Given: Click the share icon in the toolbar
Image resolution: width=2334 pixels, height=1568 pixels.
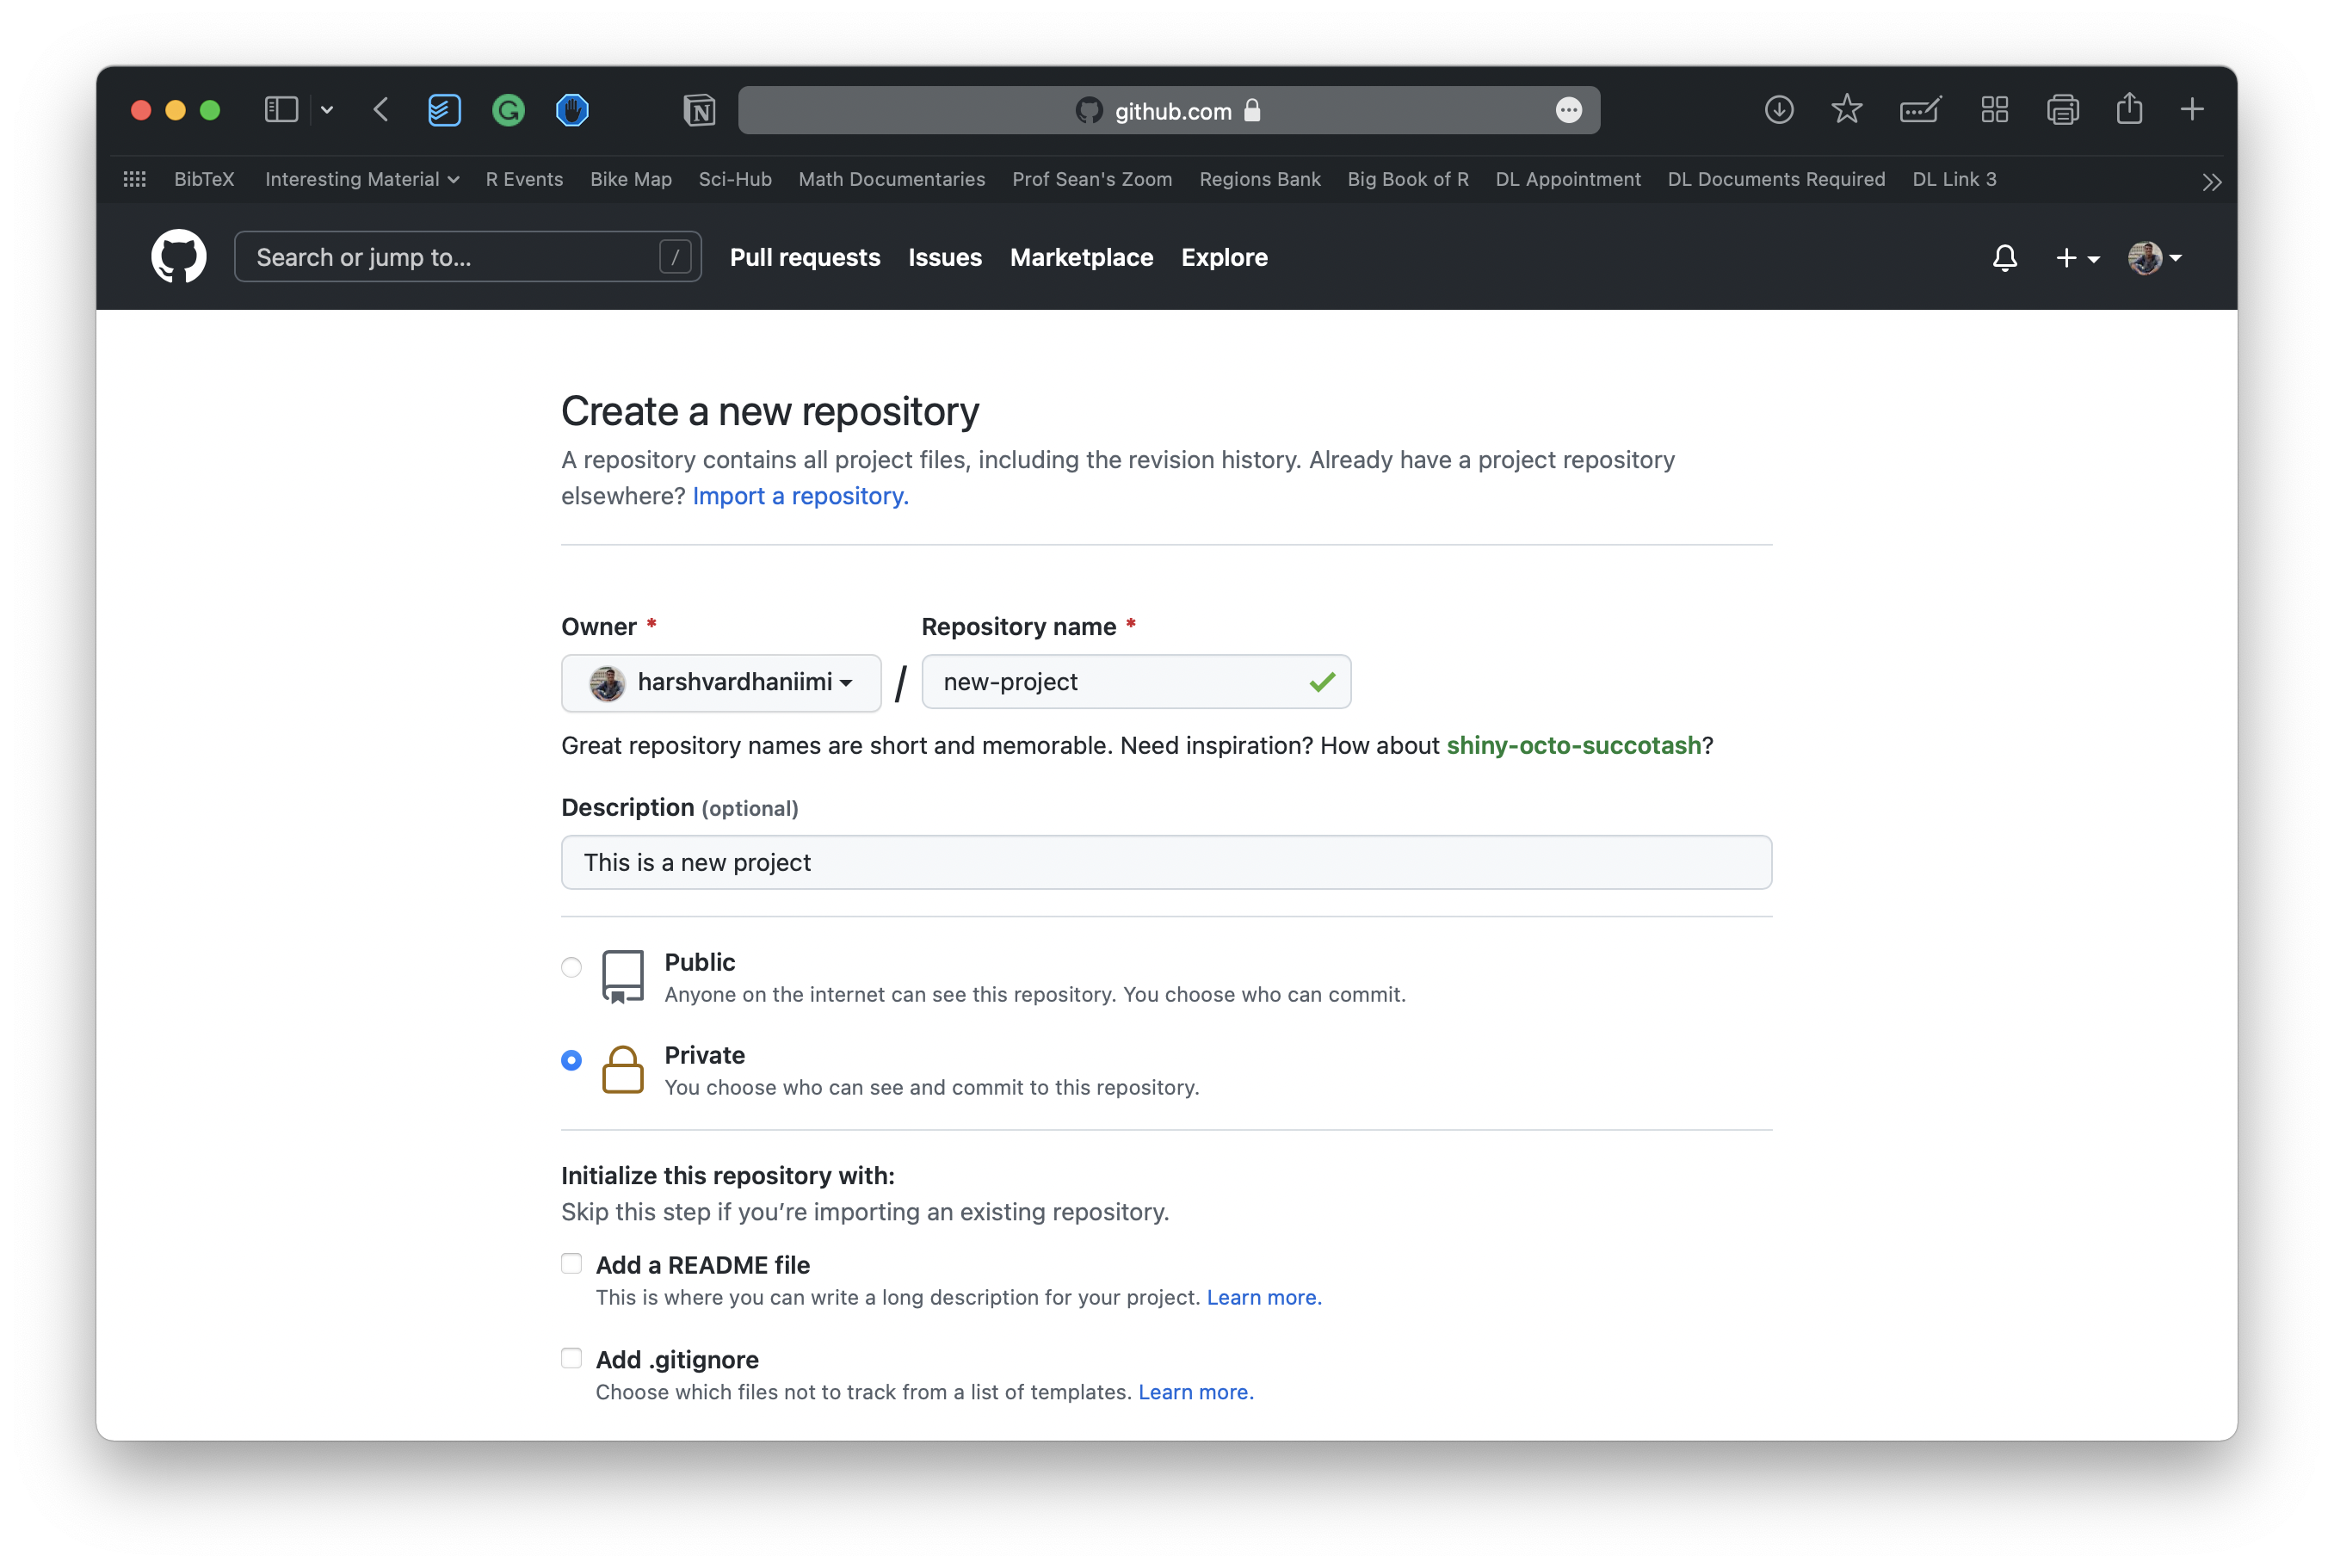Looking at the screenshot, I should tap(2129, 110).
